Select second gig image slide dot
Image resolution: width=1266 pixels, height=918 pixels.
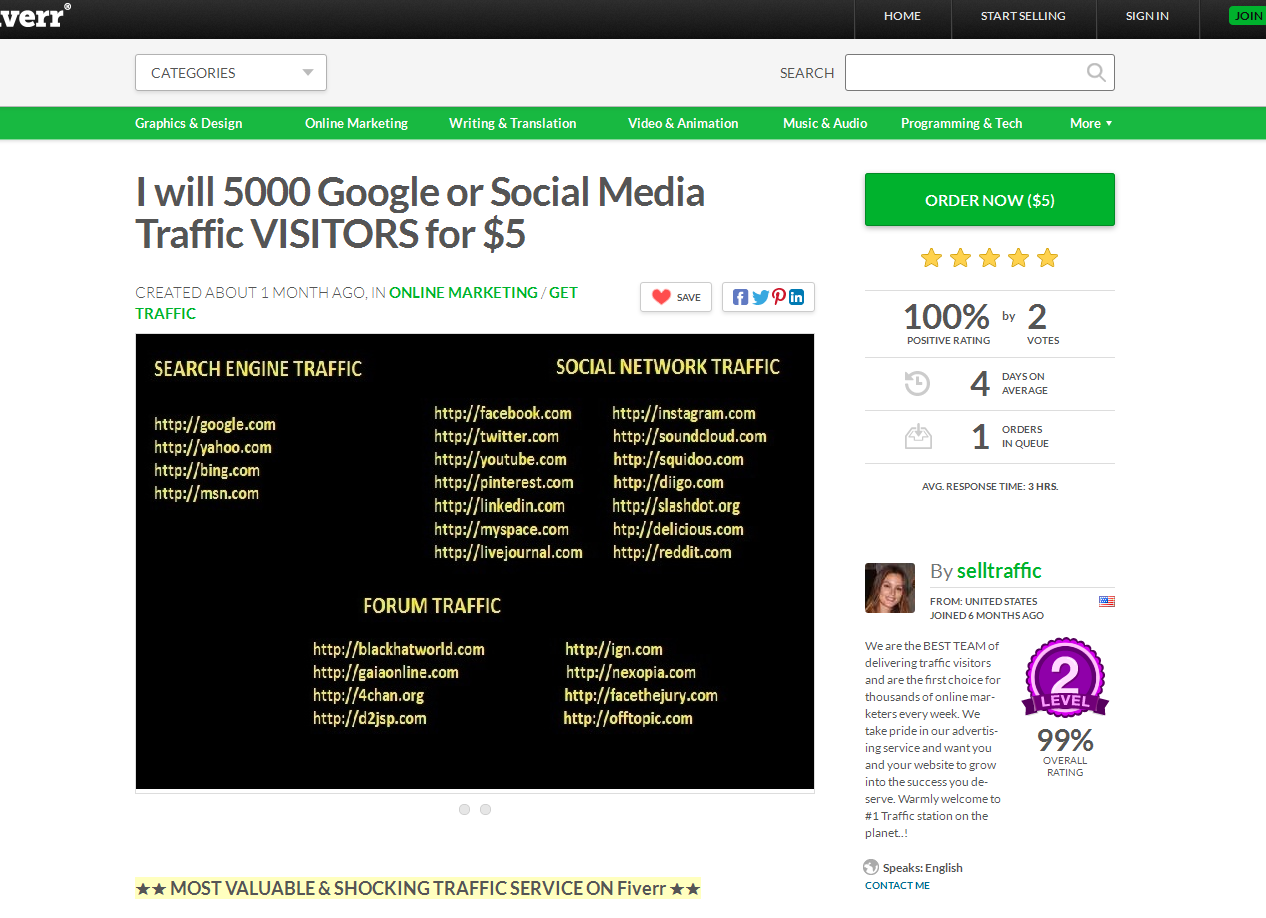pos(485,809)
